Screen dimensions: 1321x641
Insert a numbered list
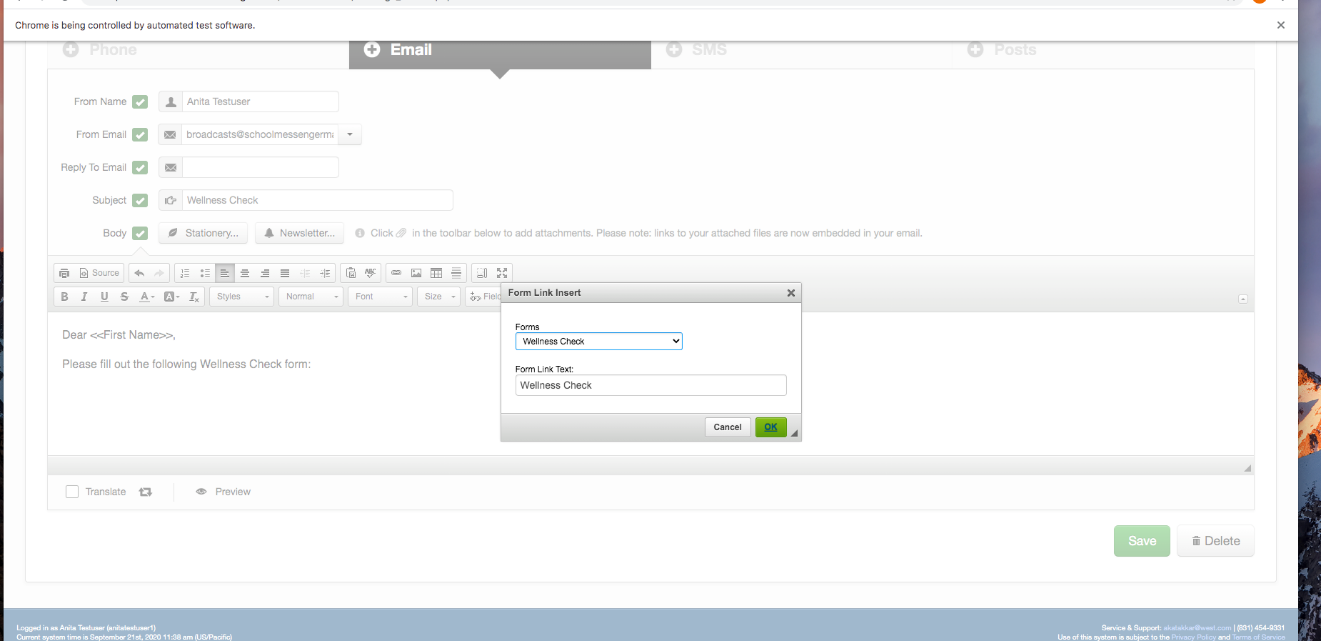(x=185, y=273)
